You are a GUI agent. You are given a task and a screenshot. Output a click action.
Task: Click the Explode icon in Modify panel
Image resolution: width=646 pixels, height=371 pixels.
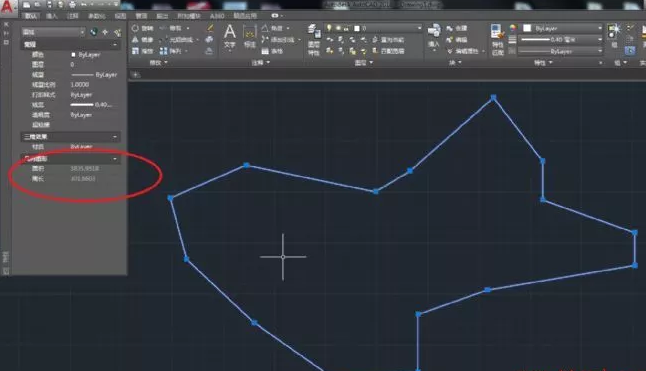point(209,40)
